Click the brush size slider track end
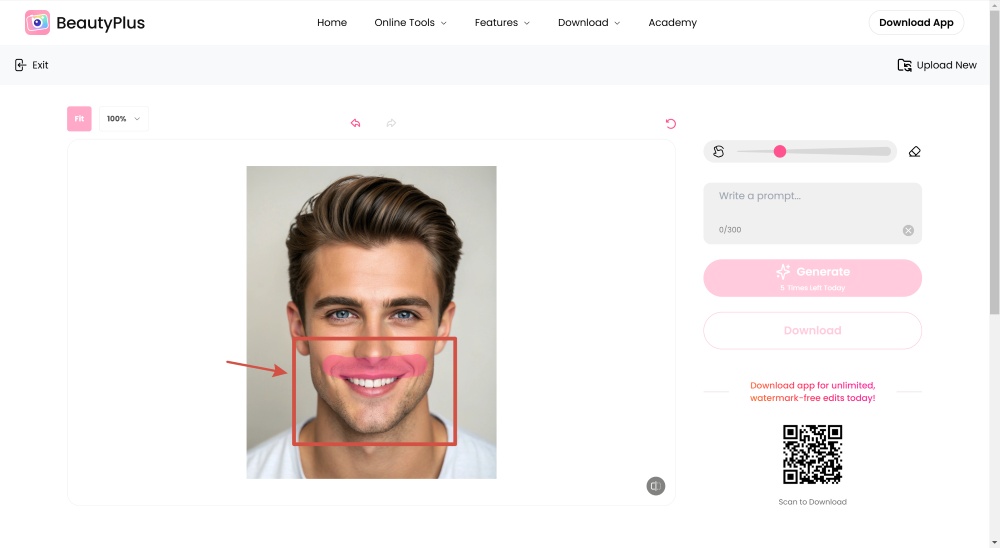The height and width of the screenshot is (548, 1000). [x=886, y=151]
